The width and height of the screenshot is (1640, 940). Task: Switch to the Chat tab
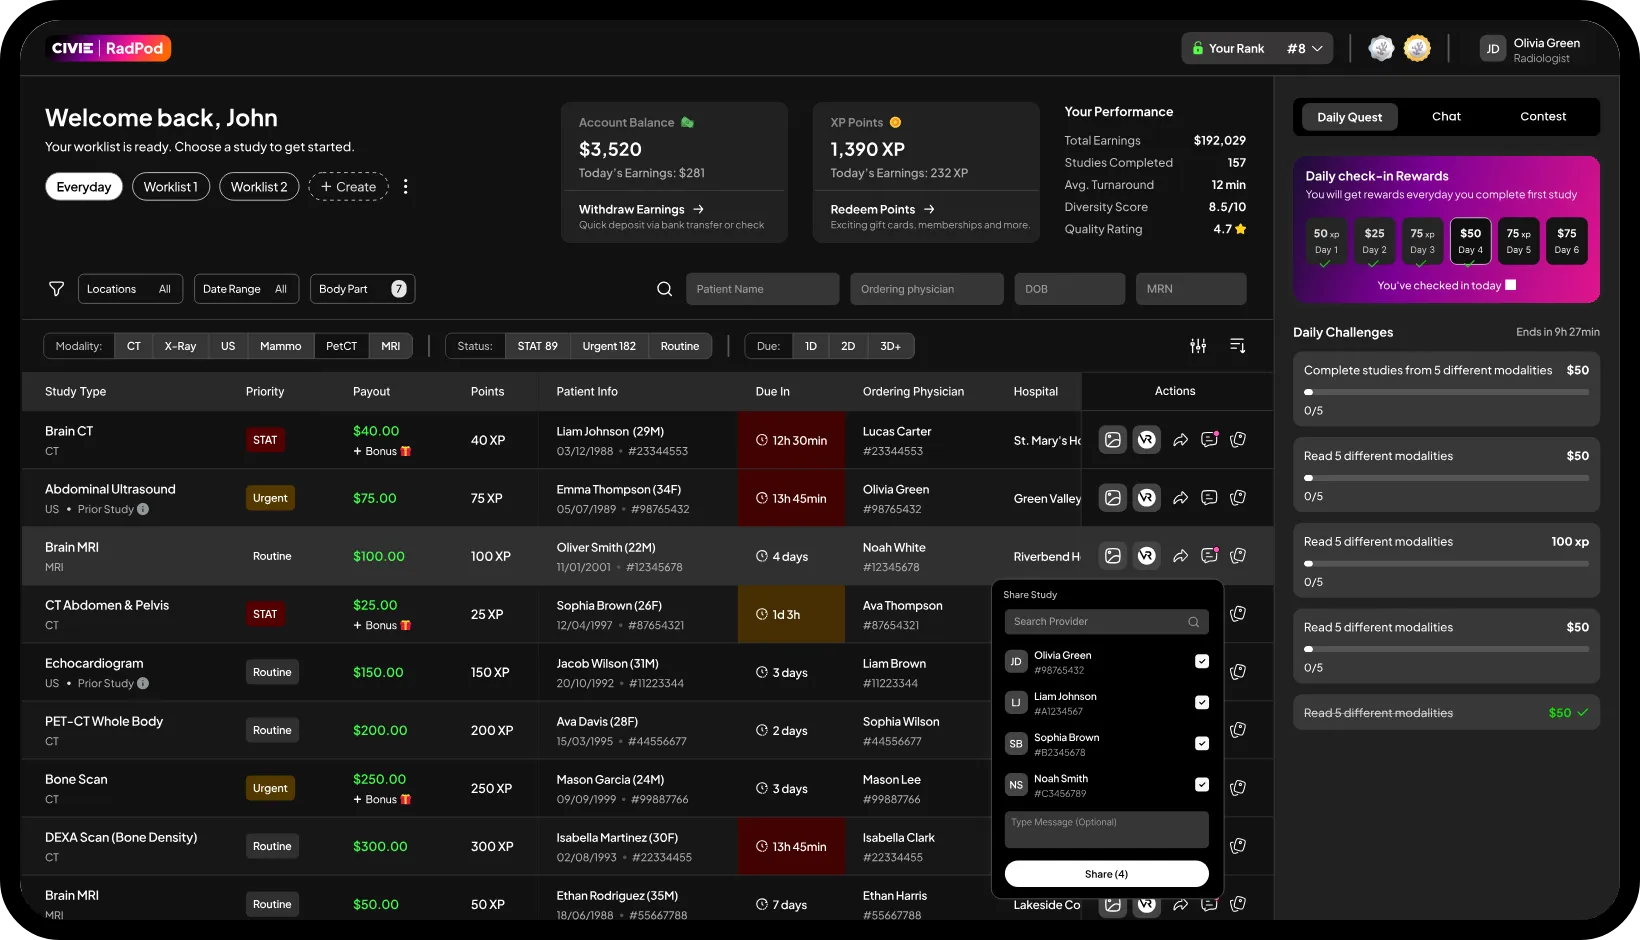click(x=1446, y=117)
